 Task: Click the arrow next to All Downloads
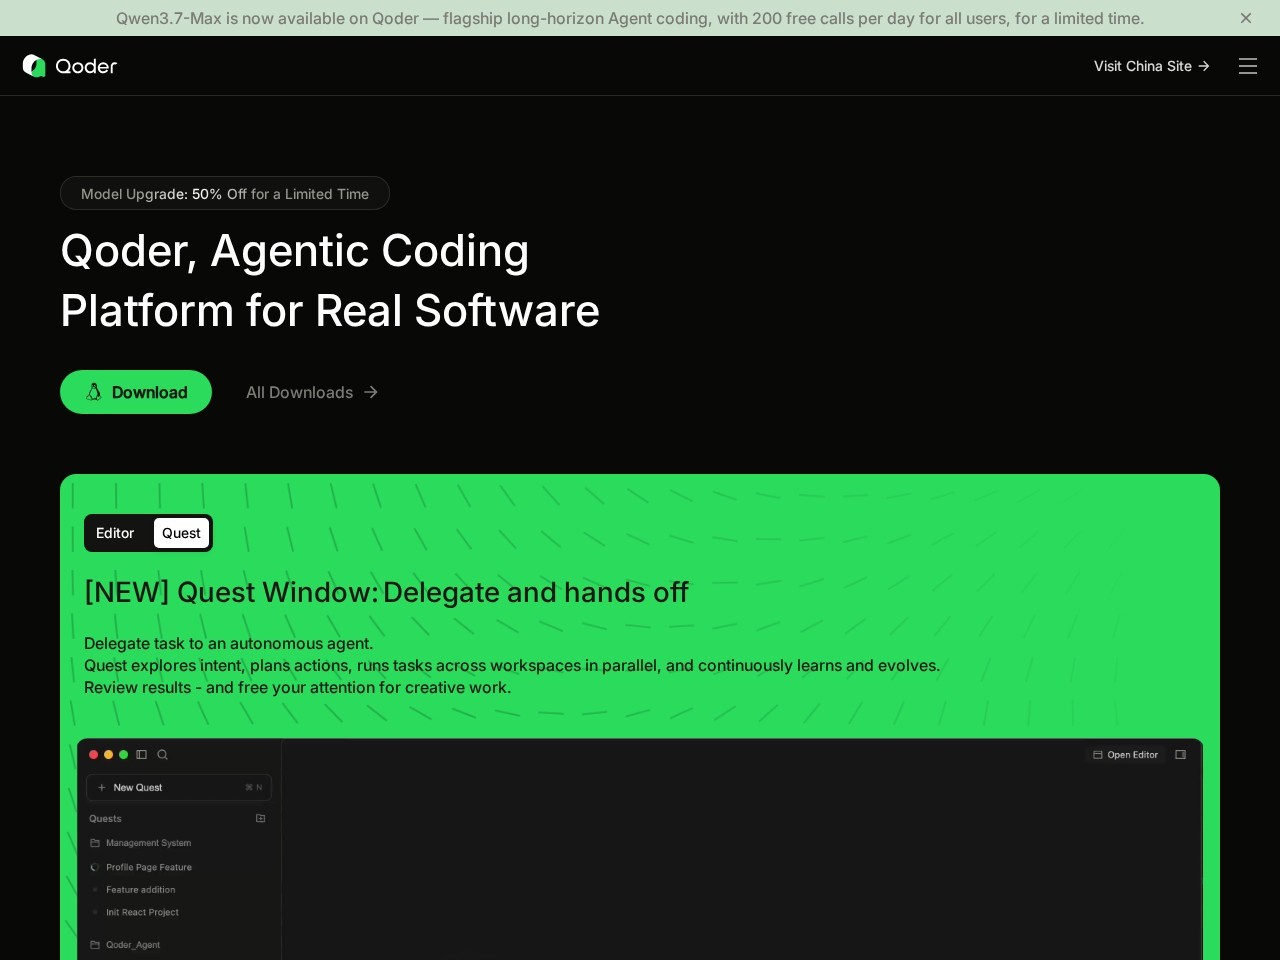click(x=371, y=392)
